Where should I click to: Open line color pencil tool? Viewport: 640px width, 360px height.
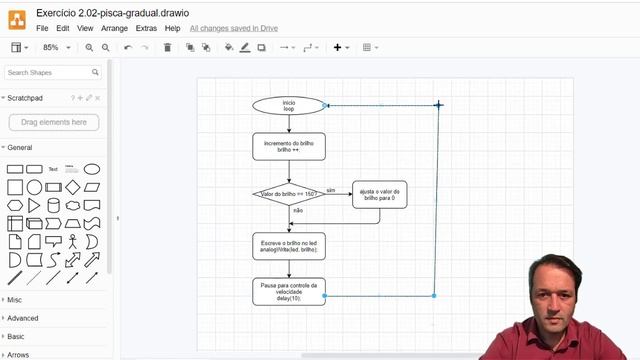[x=245, y=48]
